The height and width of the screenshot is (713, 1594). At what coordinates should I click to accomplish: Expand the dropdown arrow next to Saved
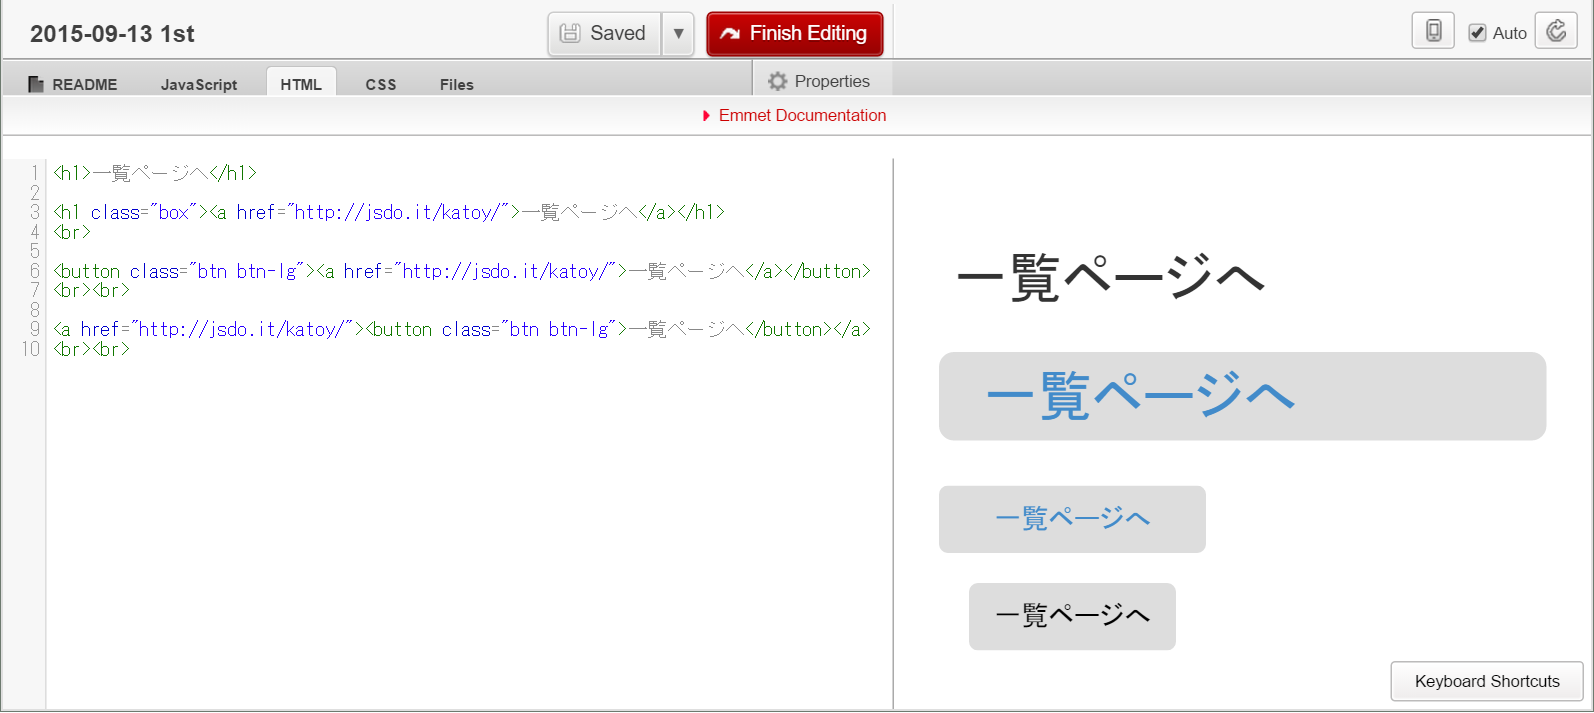pos(678,33)
